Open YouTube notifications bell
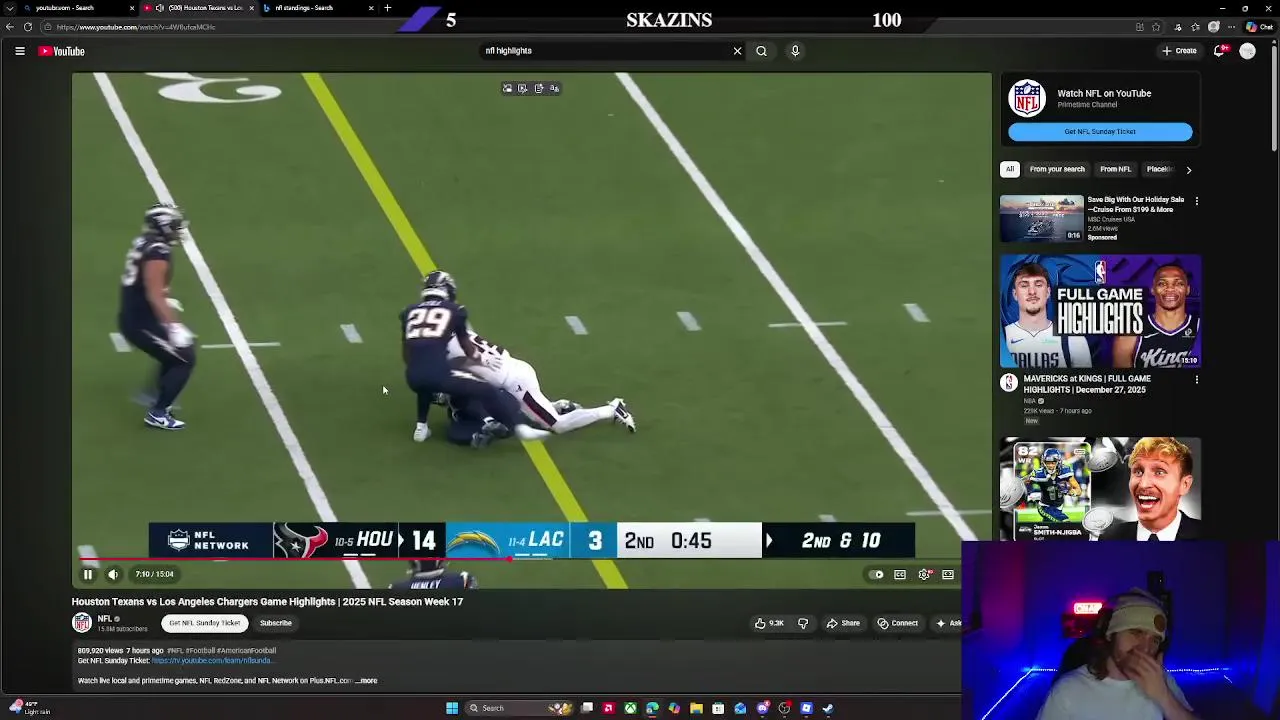 pyautogui.click(x=1219, y=51)
